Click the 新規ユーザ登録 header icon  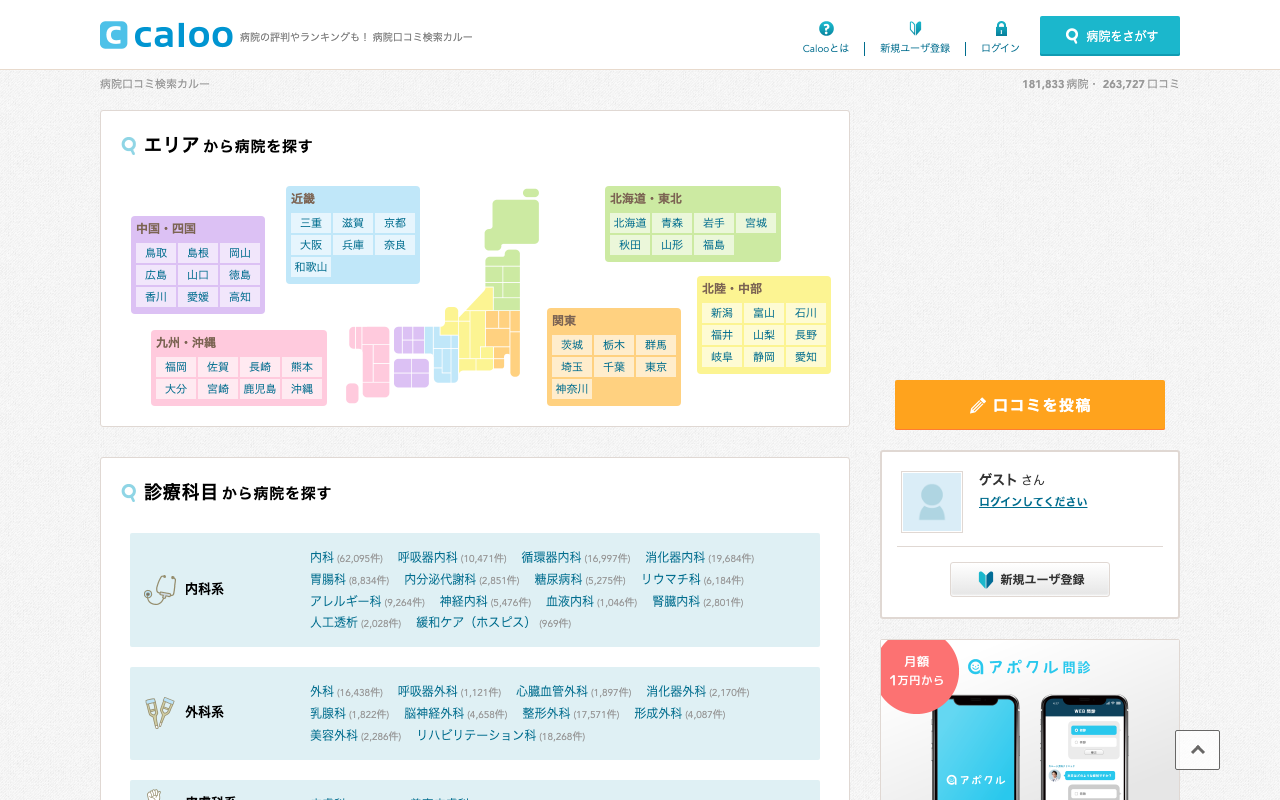pyautogui.click(x=915, y=29)
